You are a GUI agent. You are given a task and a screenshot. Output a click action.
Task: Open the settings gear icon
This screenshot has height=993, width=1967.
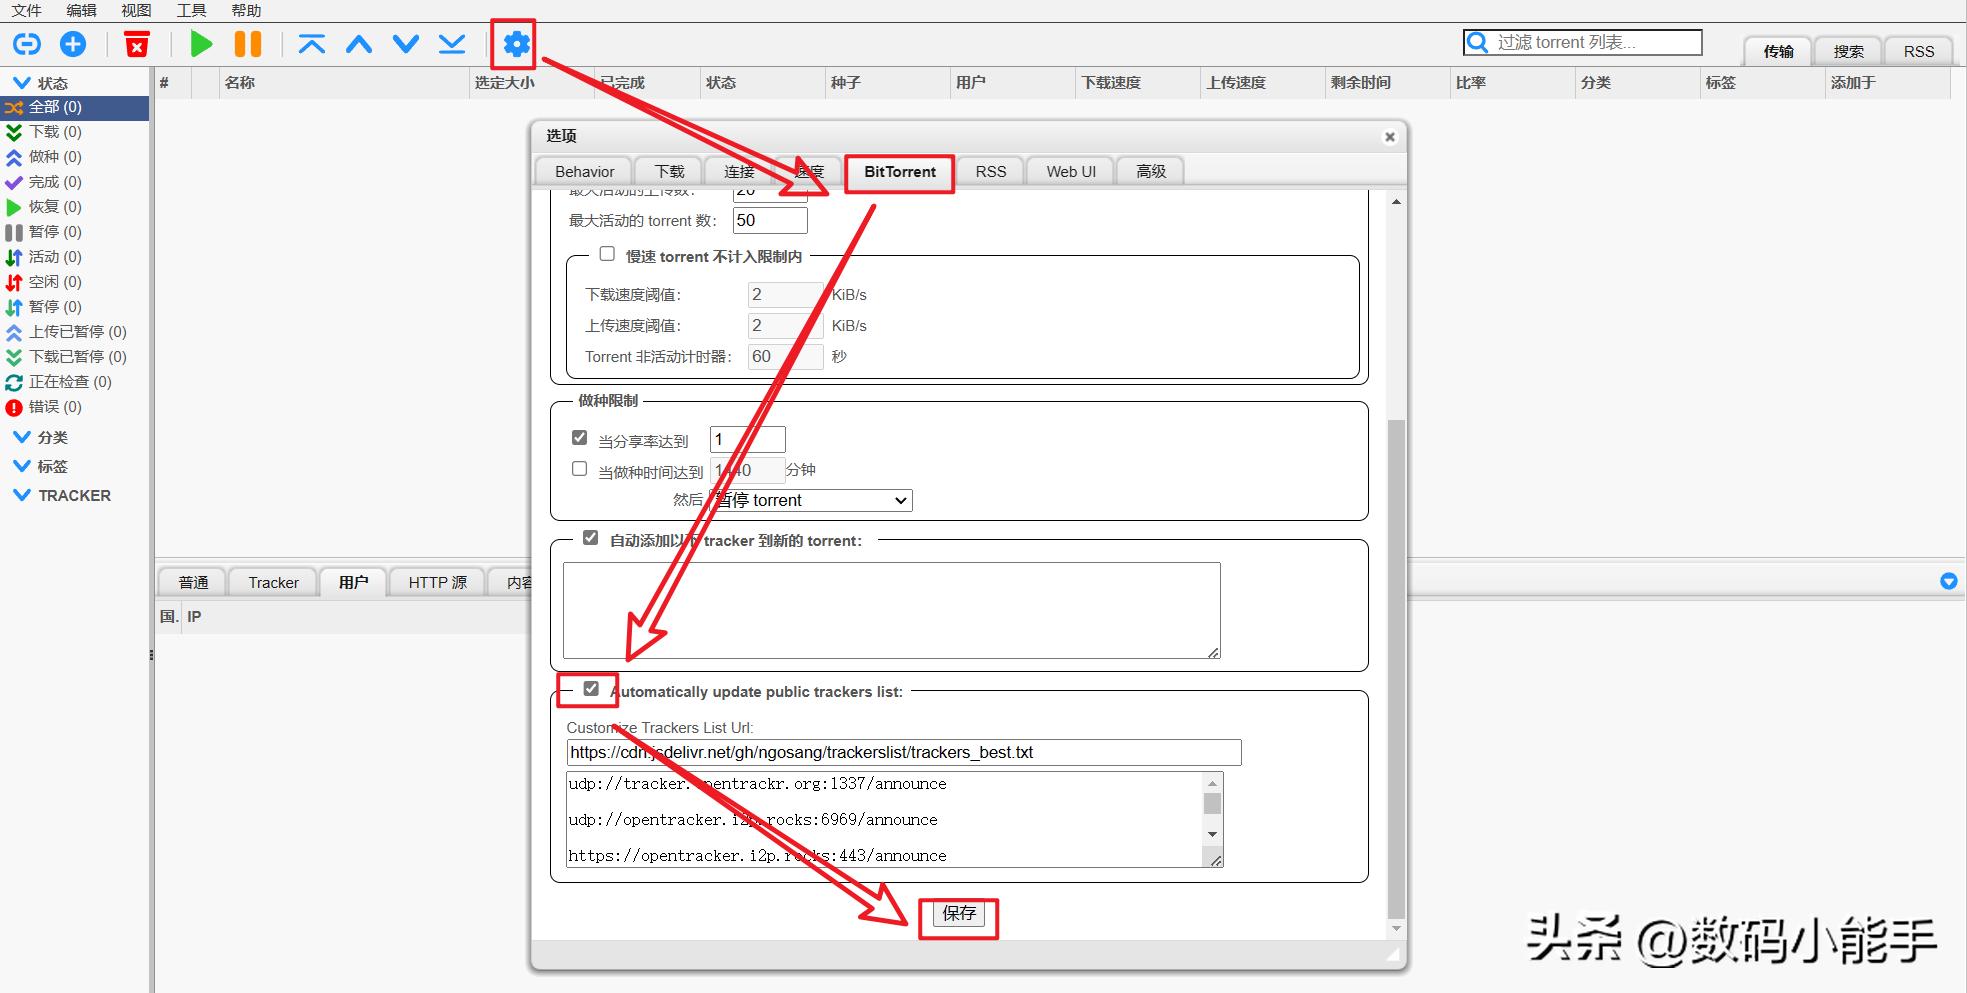click(x=514, y=44)
